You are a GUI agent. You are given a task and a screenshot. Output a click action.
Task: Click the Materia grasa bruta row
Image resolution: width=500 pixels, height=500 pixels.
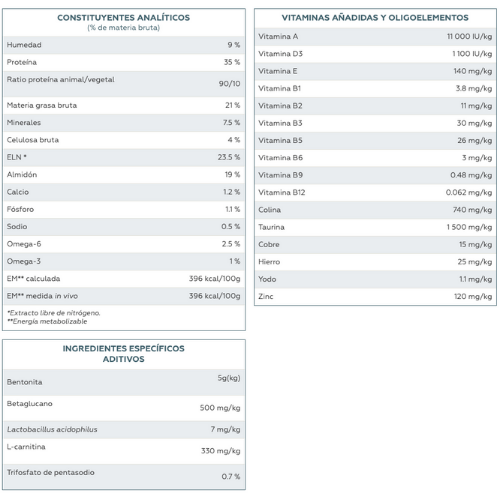124,105
